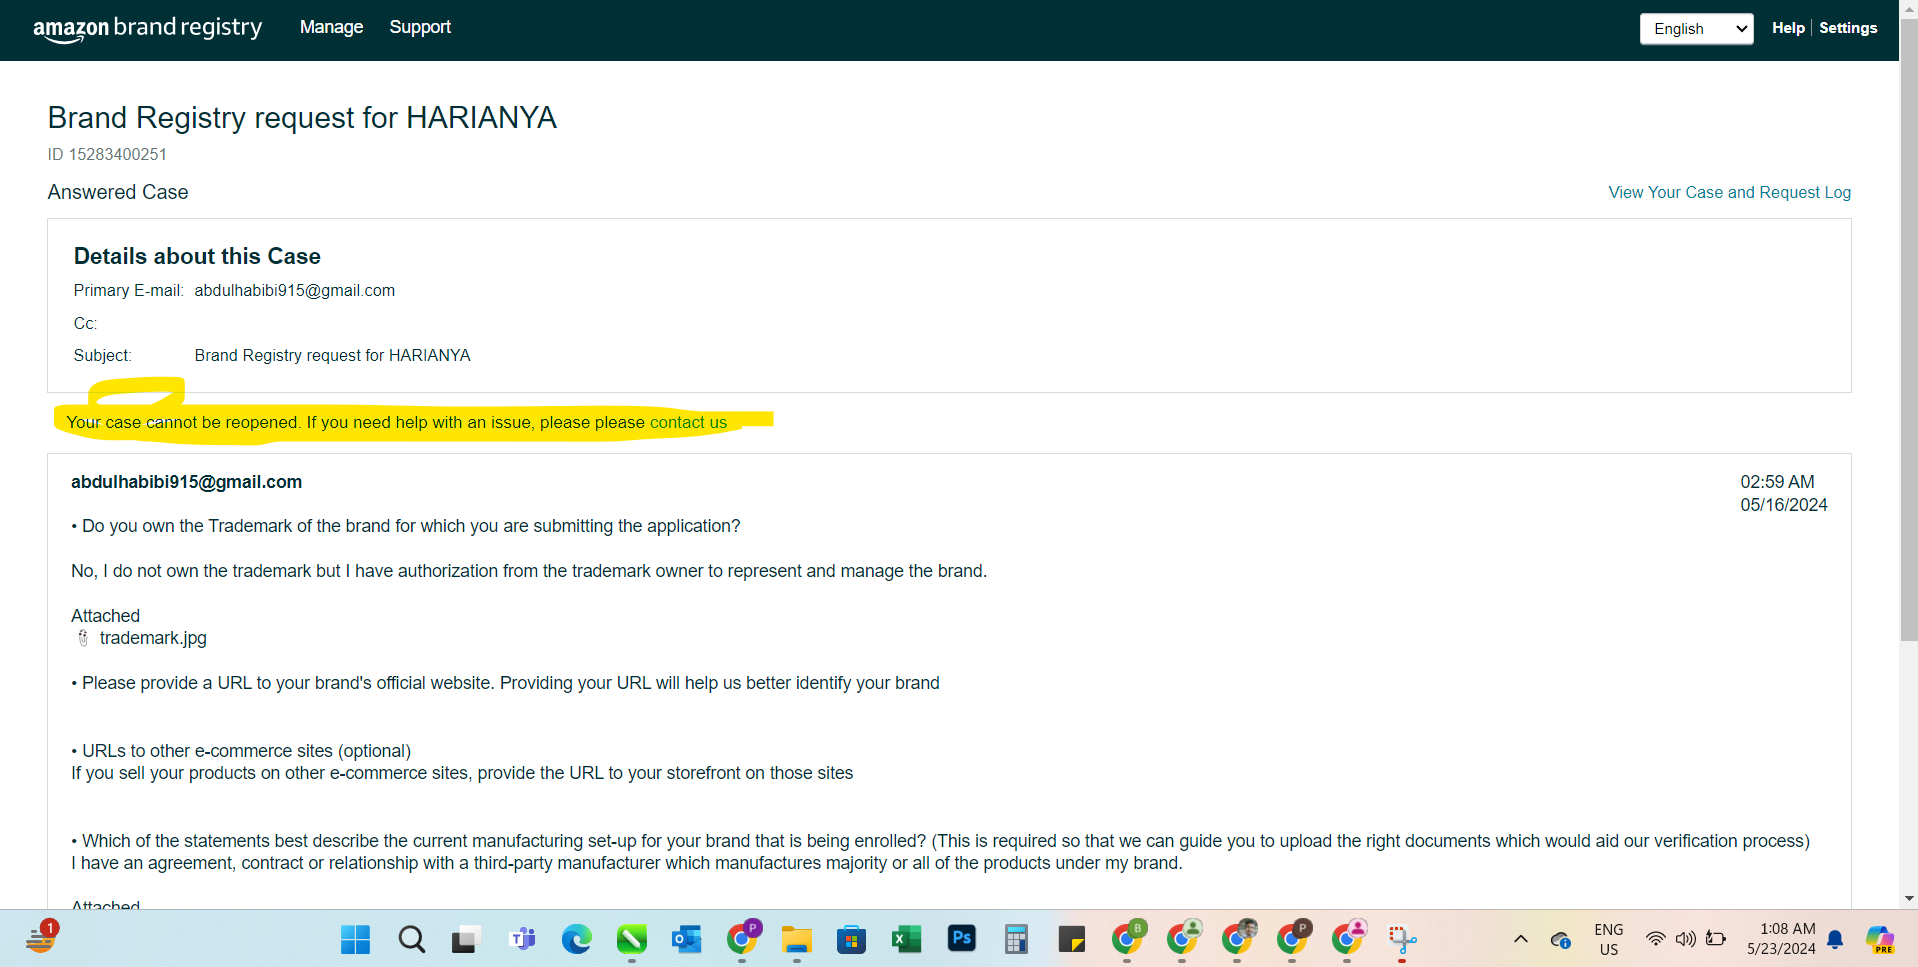
Task: Click the Amazon Brand Registry logo
Action: (x=148, y=28)
